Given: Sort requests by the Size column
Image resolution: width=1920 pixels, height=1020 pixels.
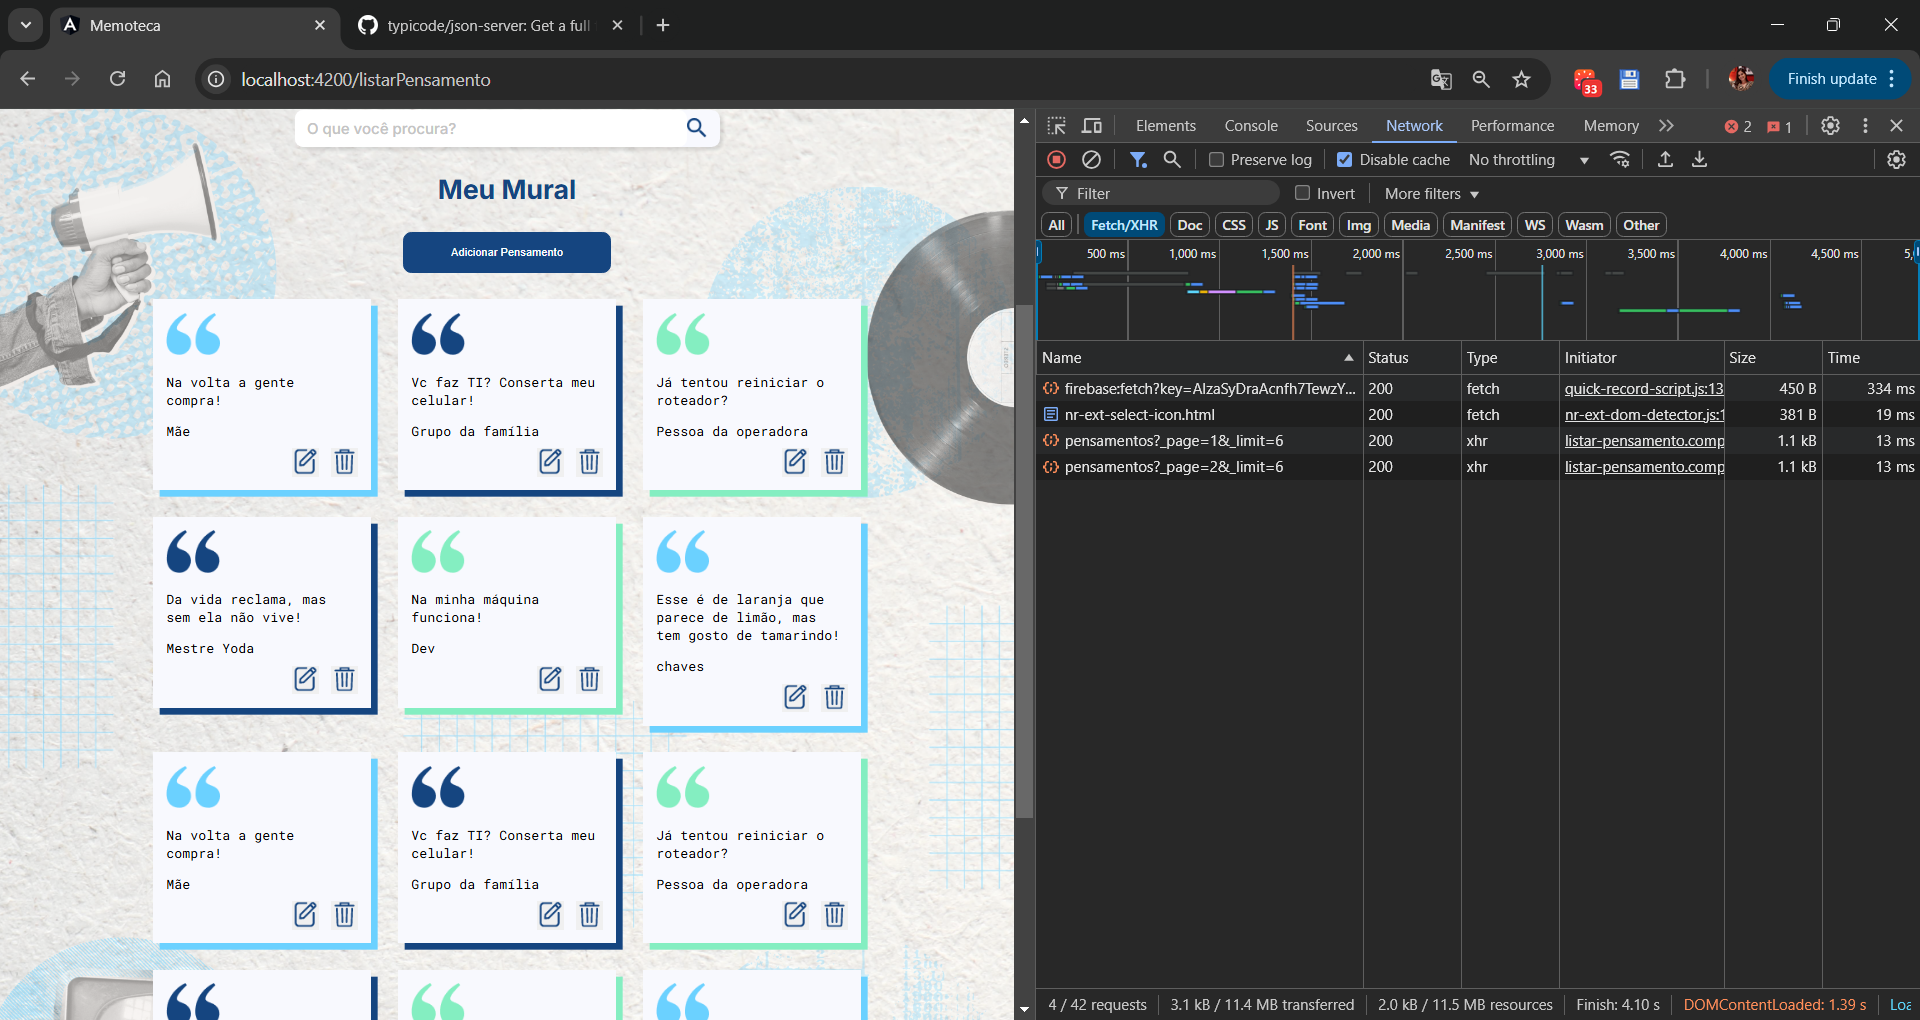Looking at the screenshot, I should 1773,357.
